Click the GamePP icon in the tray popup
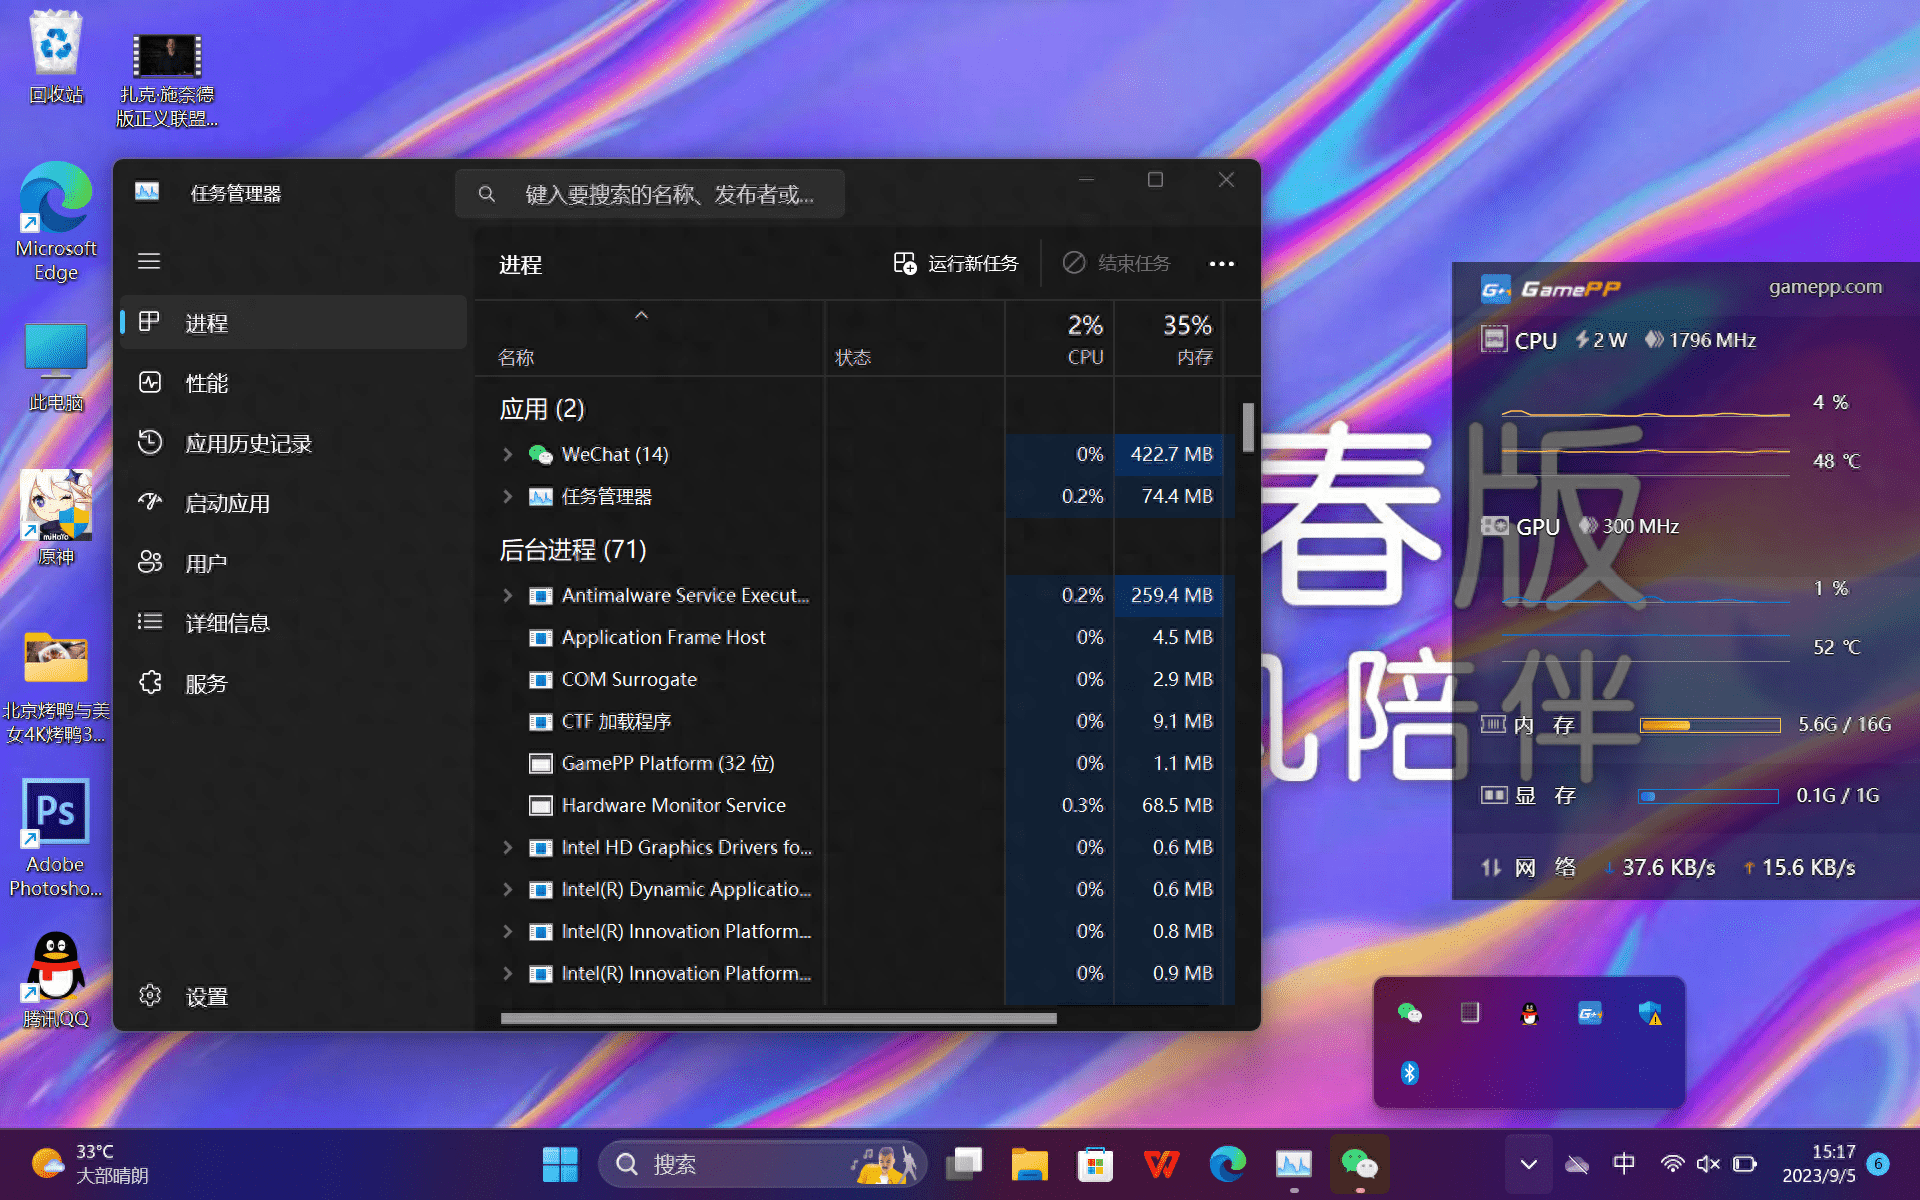 tap(1590, 1013)
